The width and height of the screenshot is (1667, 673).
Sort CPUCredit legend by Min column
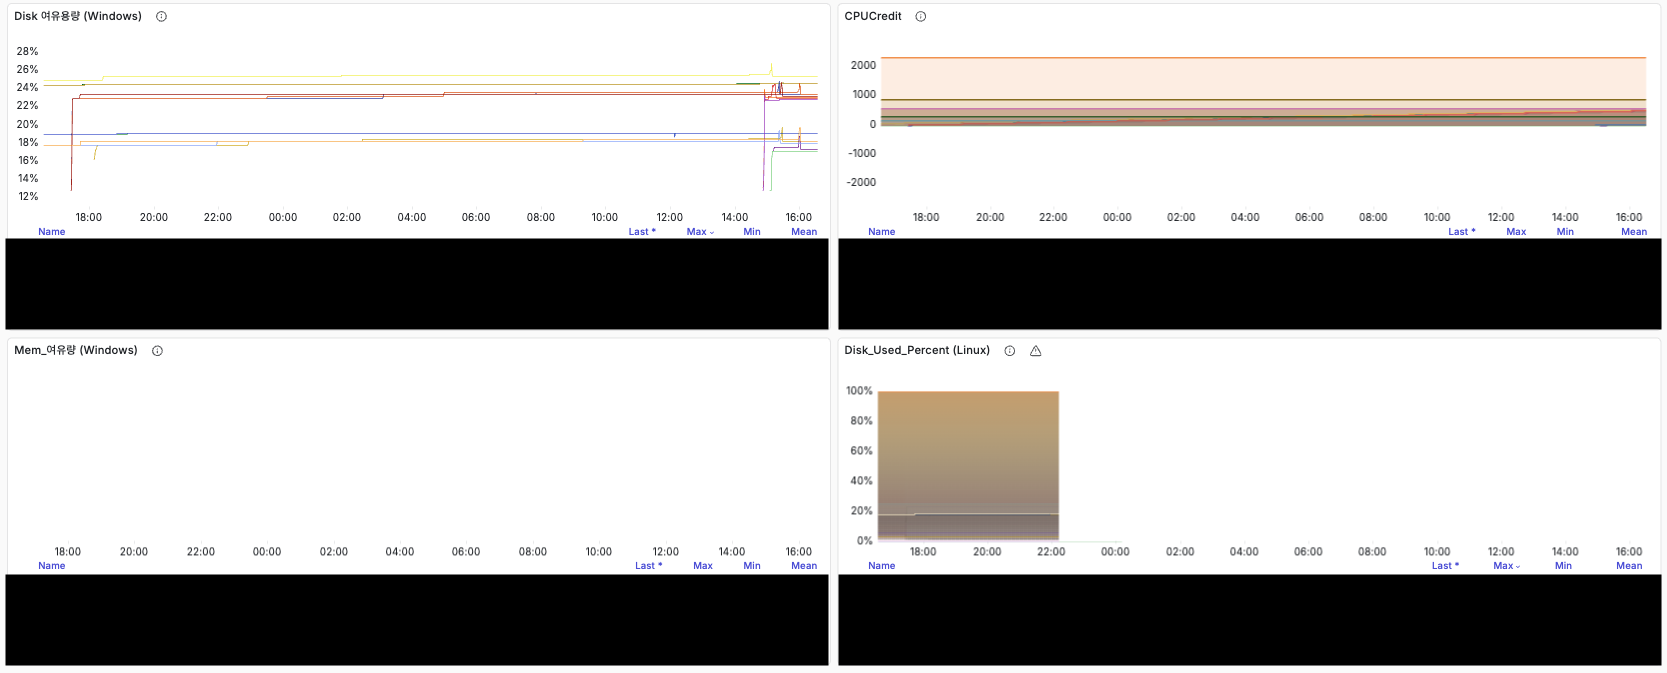pyautogui.click(x=1565, y=232)
